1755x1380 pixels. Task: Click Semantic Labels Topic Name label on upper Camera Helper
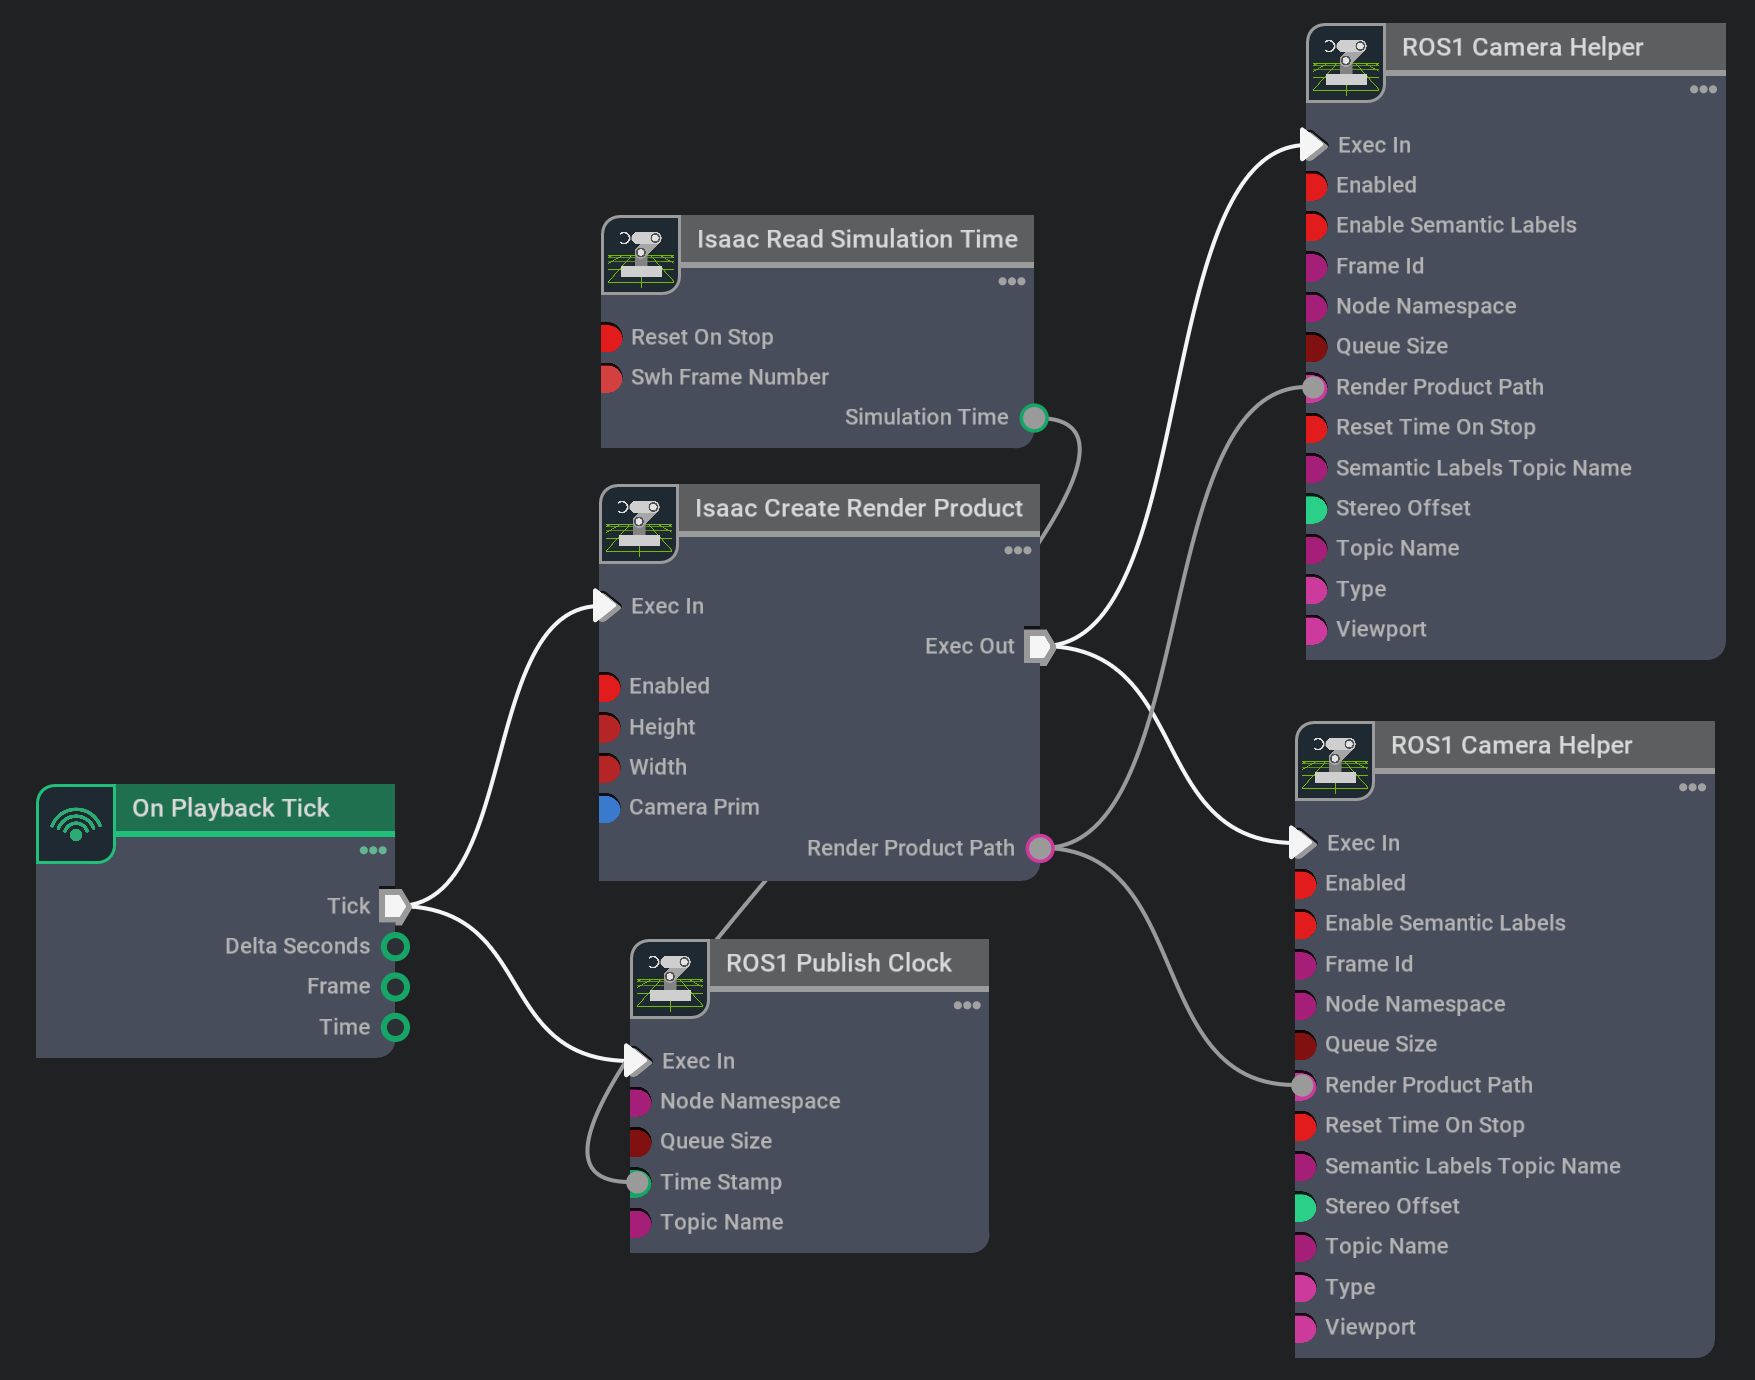tap(1483, 468)
